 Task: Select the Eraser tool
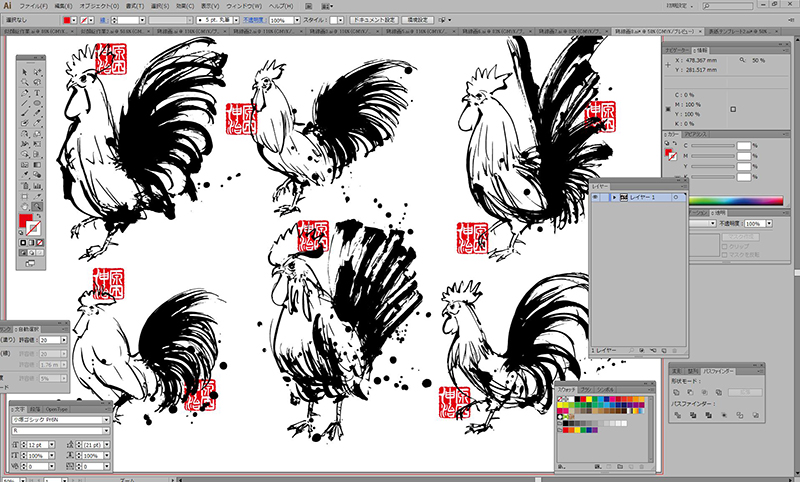coord(37,122)
